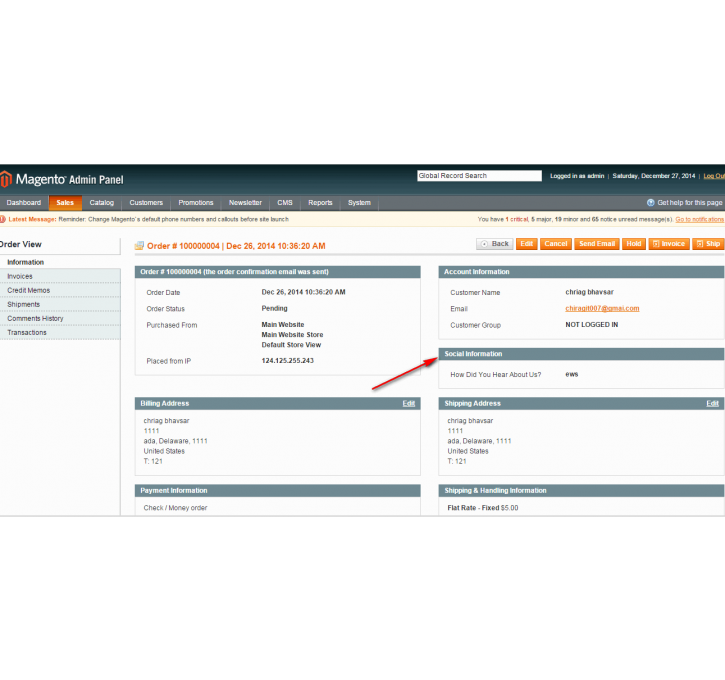This screenshot has width=725, height=680.
Task: Click How Did You Hear About Us label
Action: (x=496, y=374)
